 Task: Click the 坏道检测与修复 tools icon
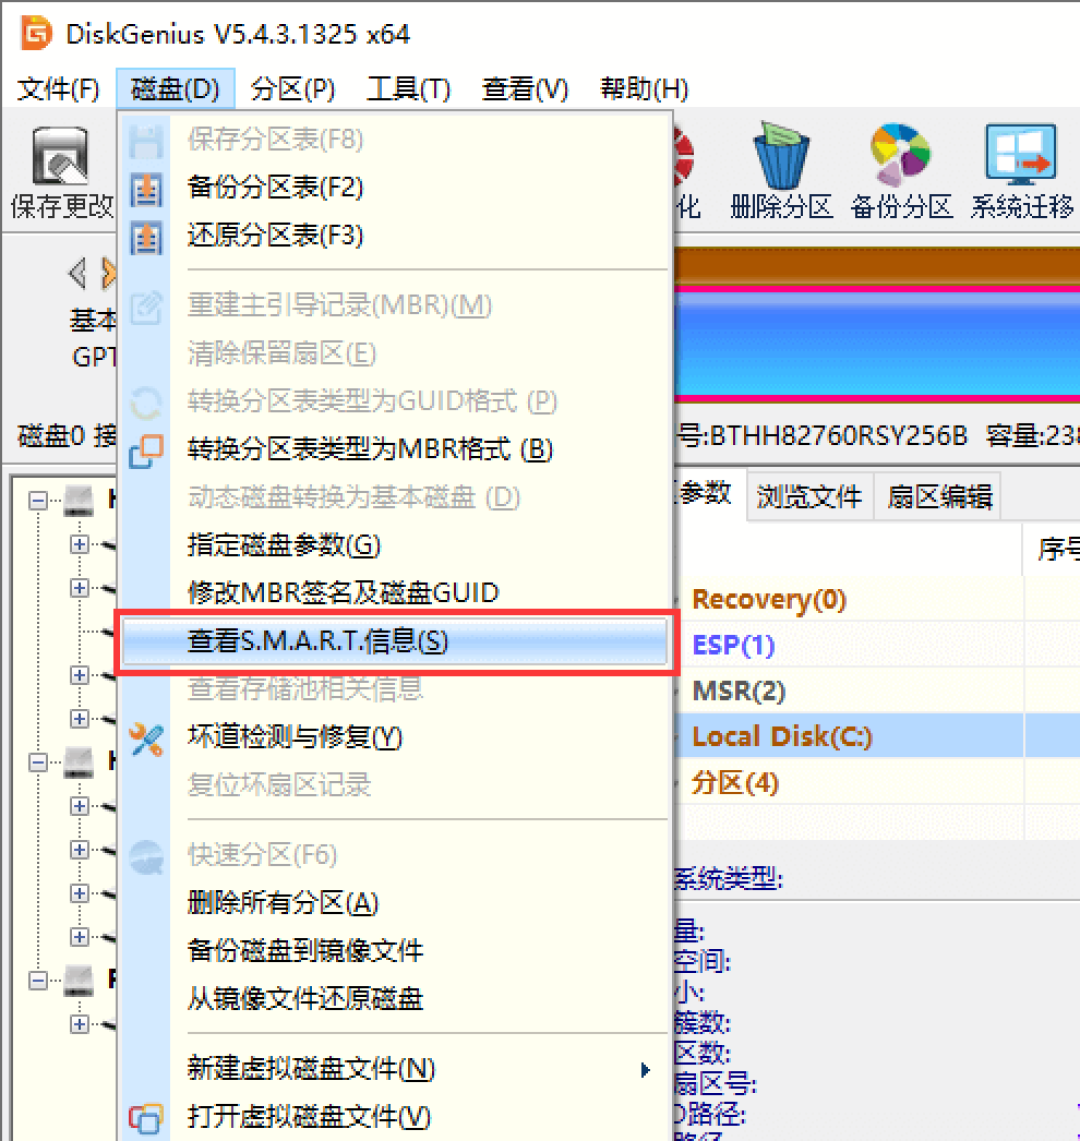pyautogui.click(x=146, y=739)
